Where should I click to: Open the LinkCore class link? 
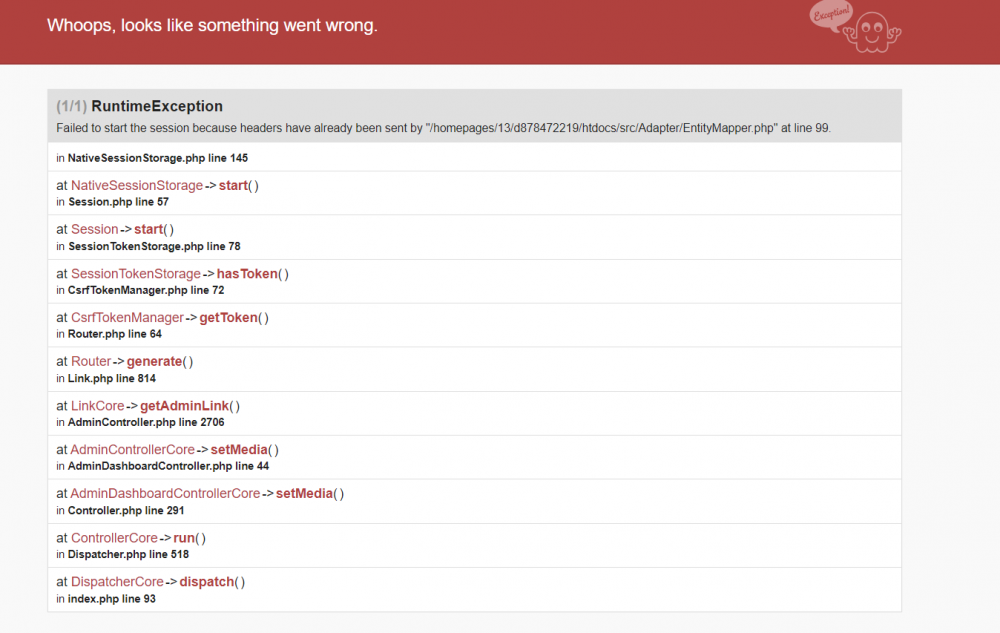[x=97, y=406]
